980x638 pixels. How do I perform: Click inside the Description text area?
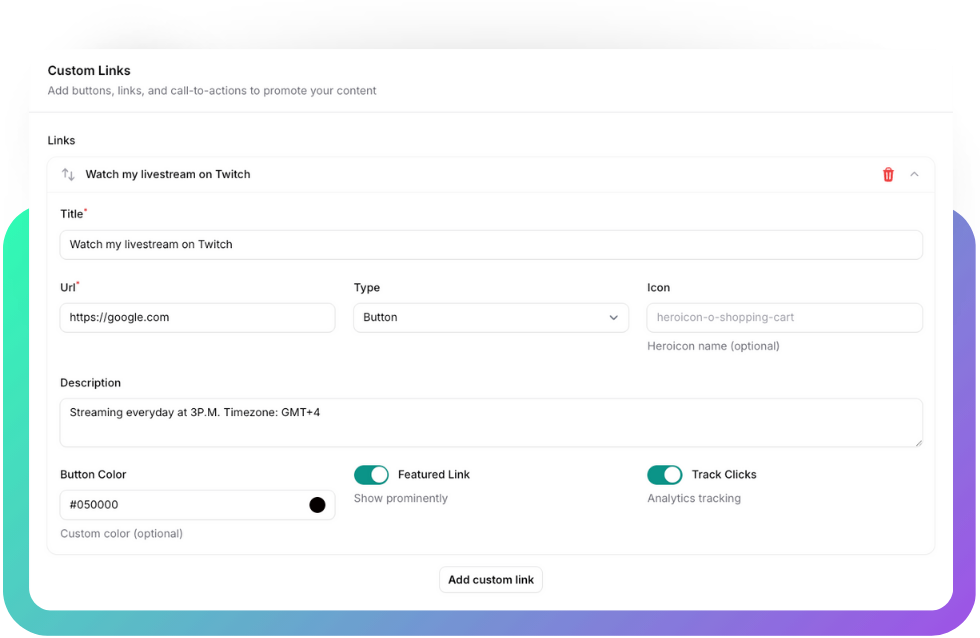[x=490, y=422]
